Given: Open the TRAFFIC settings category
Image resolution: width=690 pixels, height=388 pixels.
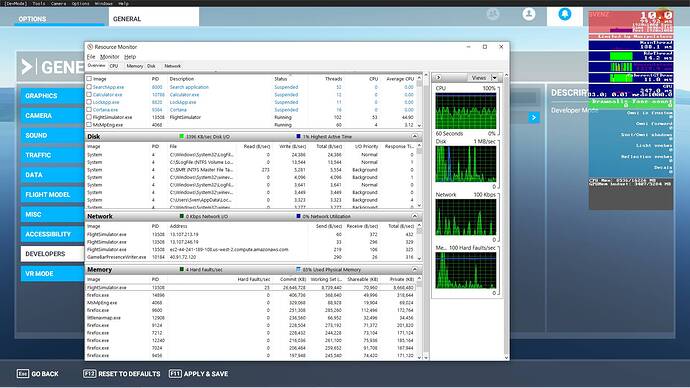Looking at the screenshot, I should pos(52,155).
